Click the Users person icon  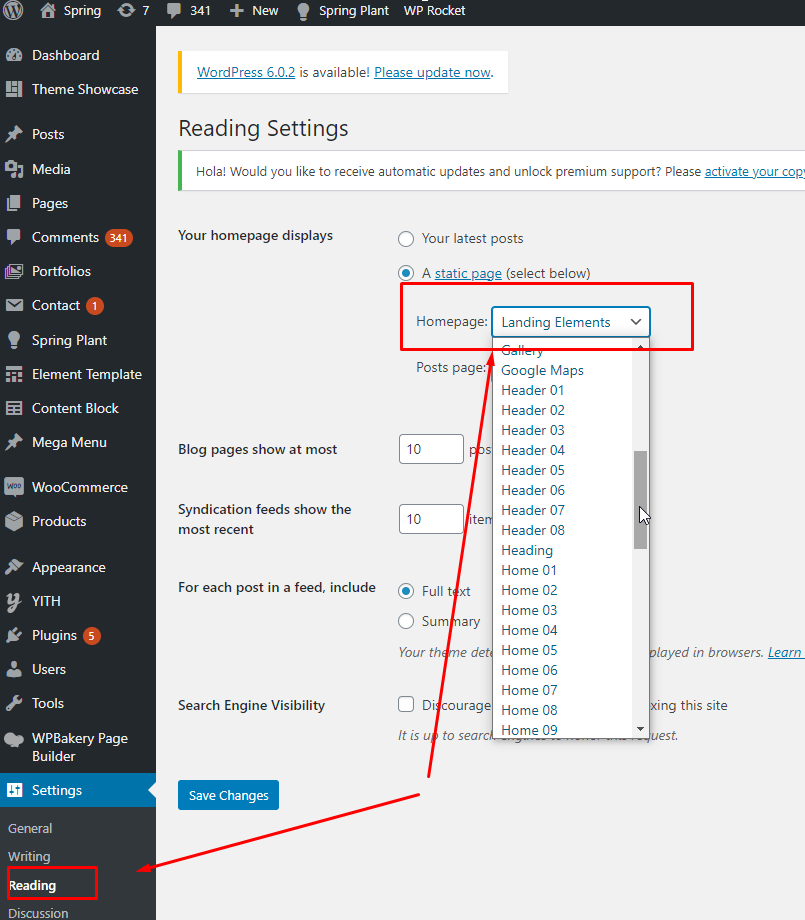point(14,669)
